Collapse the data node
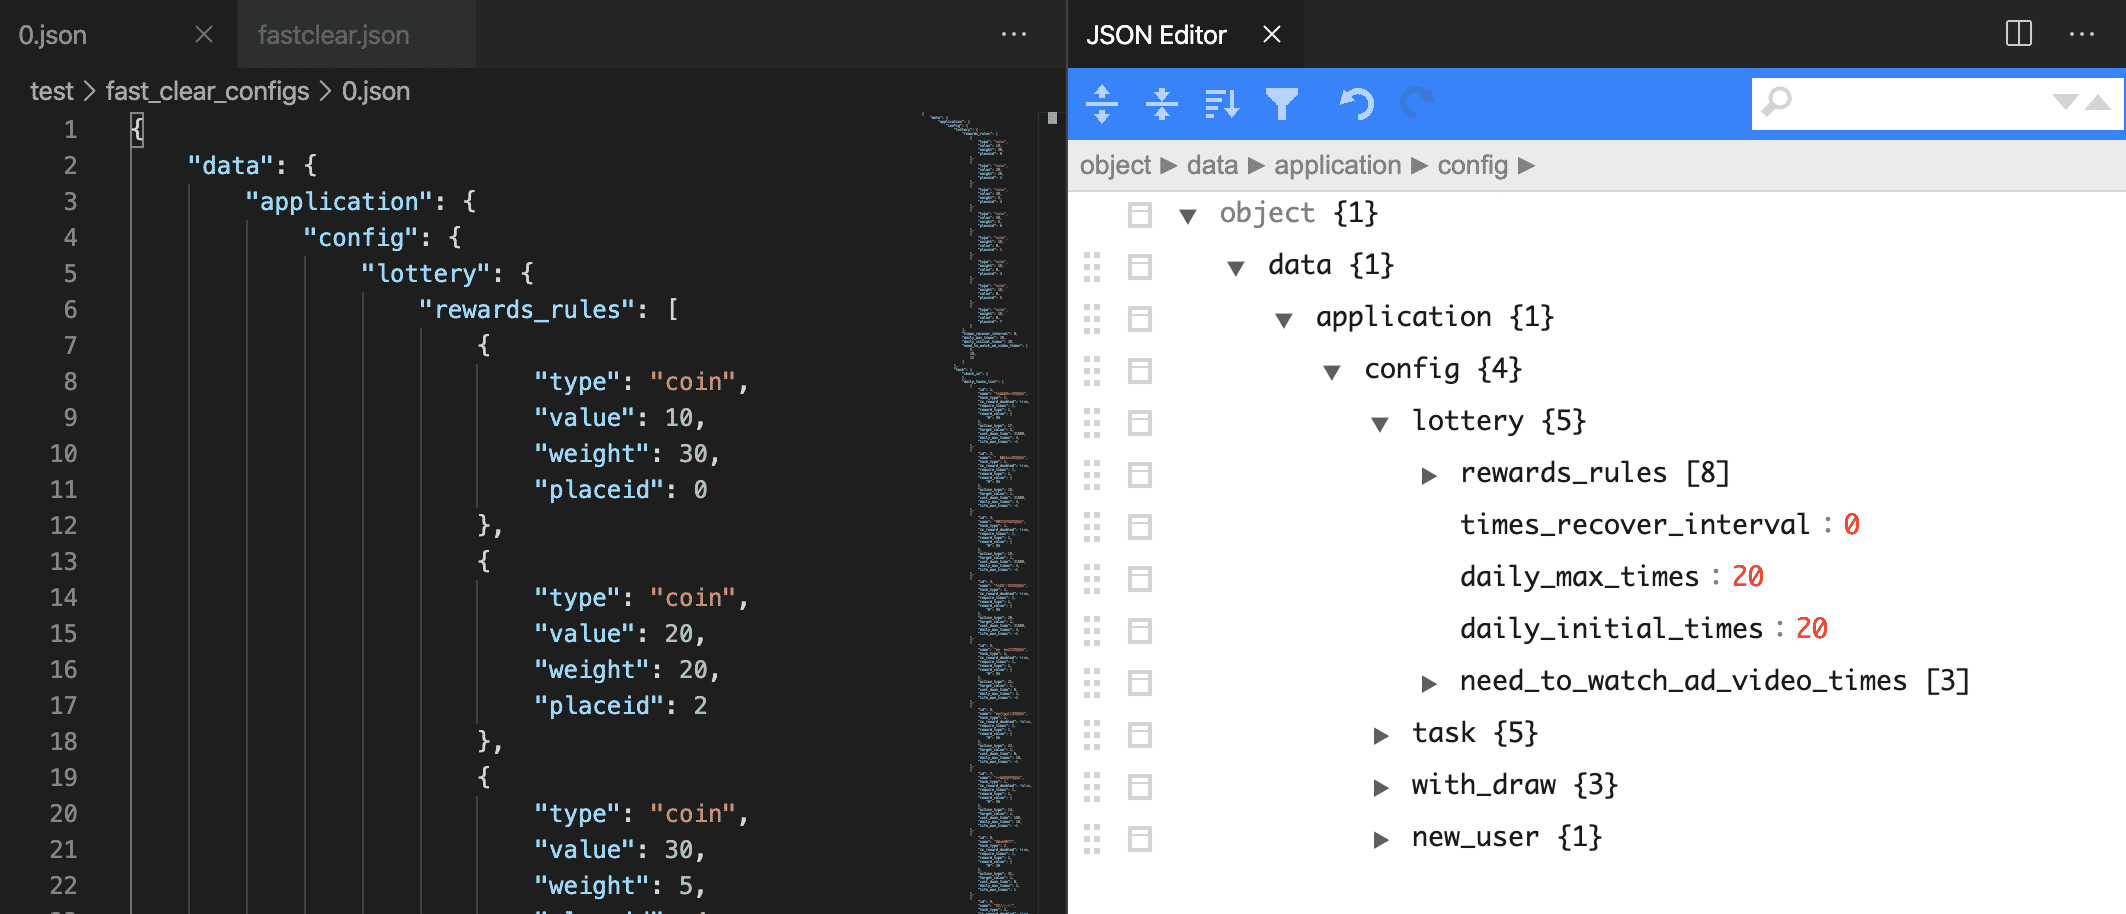 1236,268
